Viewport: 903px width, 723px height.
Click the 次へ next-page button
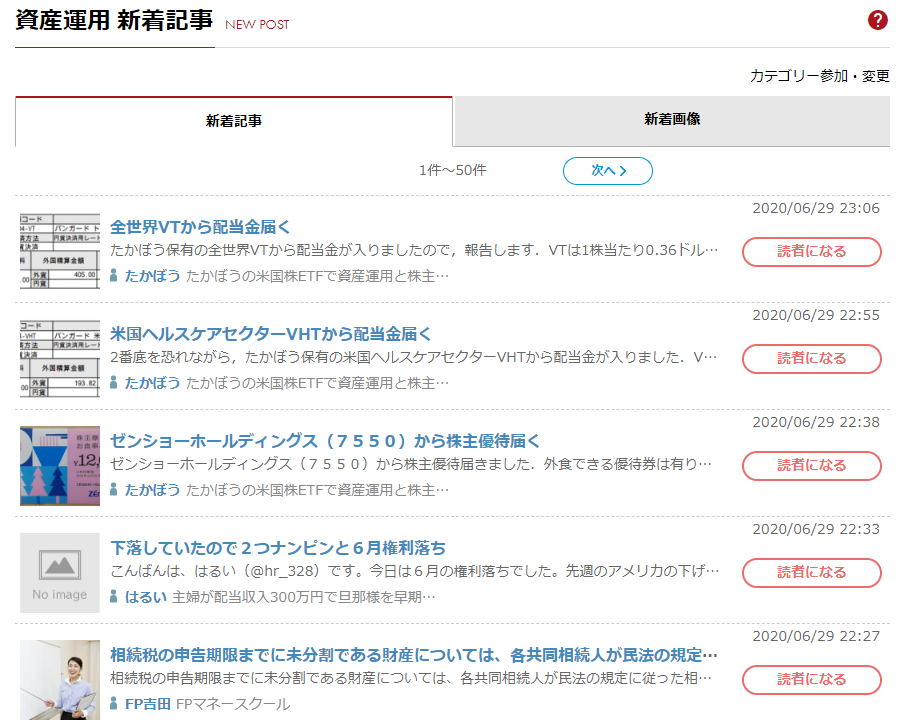[607, 171]
